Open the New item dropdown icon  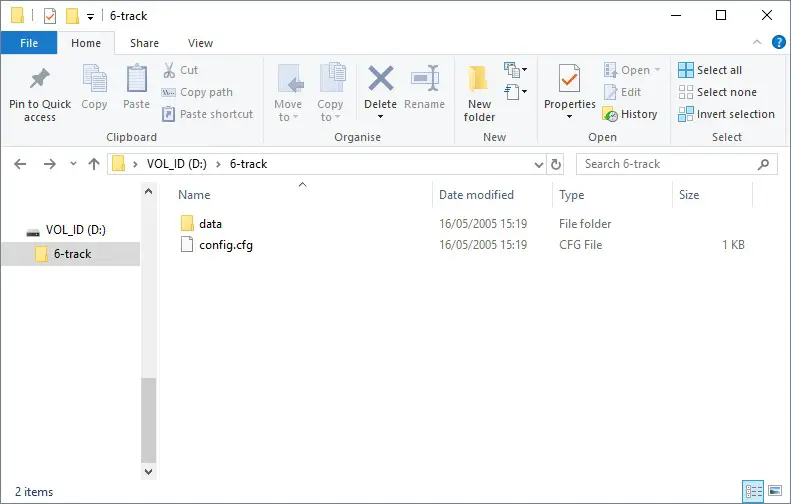[x=516, y=69]
